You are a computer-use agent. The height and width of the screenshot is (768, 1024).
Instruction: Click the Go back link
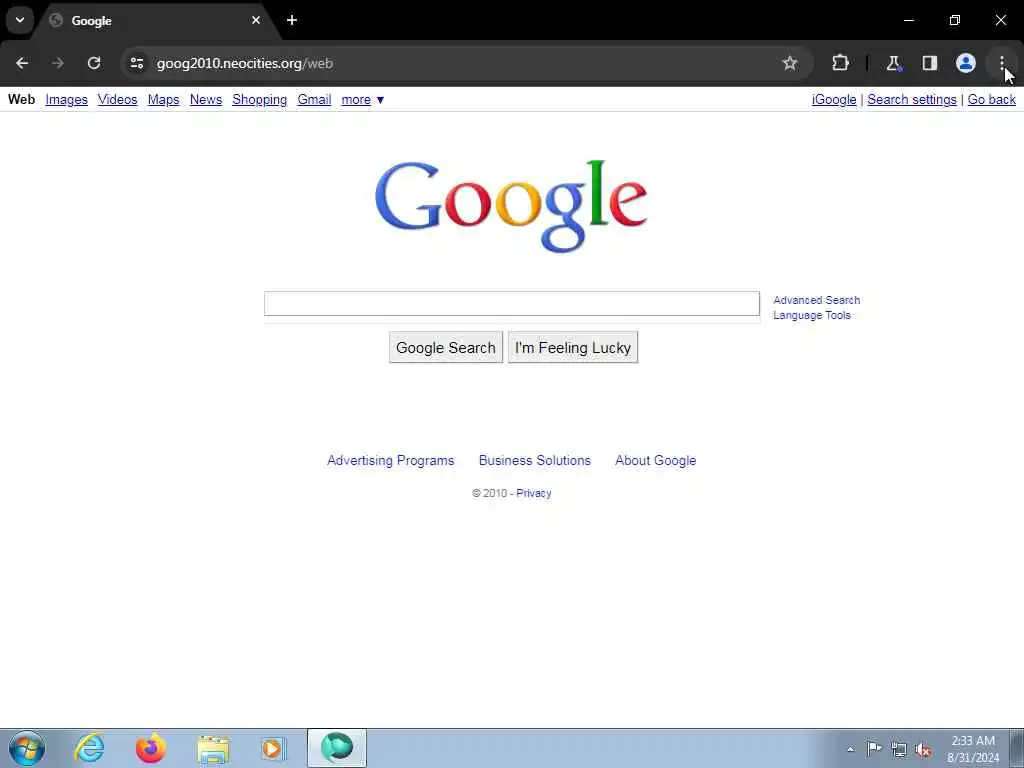coord(991,99)
